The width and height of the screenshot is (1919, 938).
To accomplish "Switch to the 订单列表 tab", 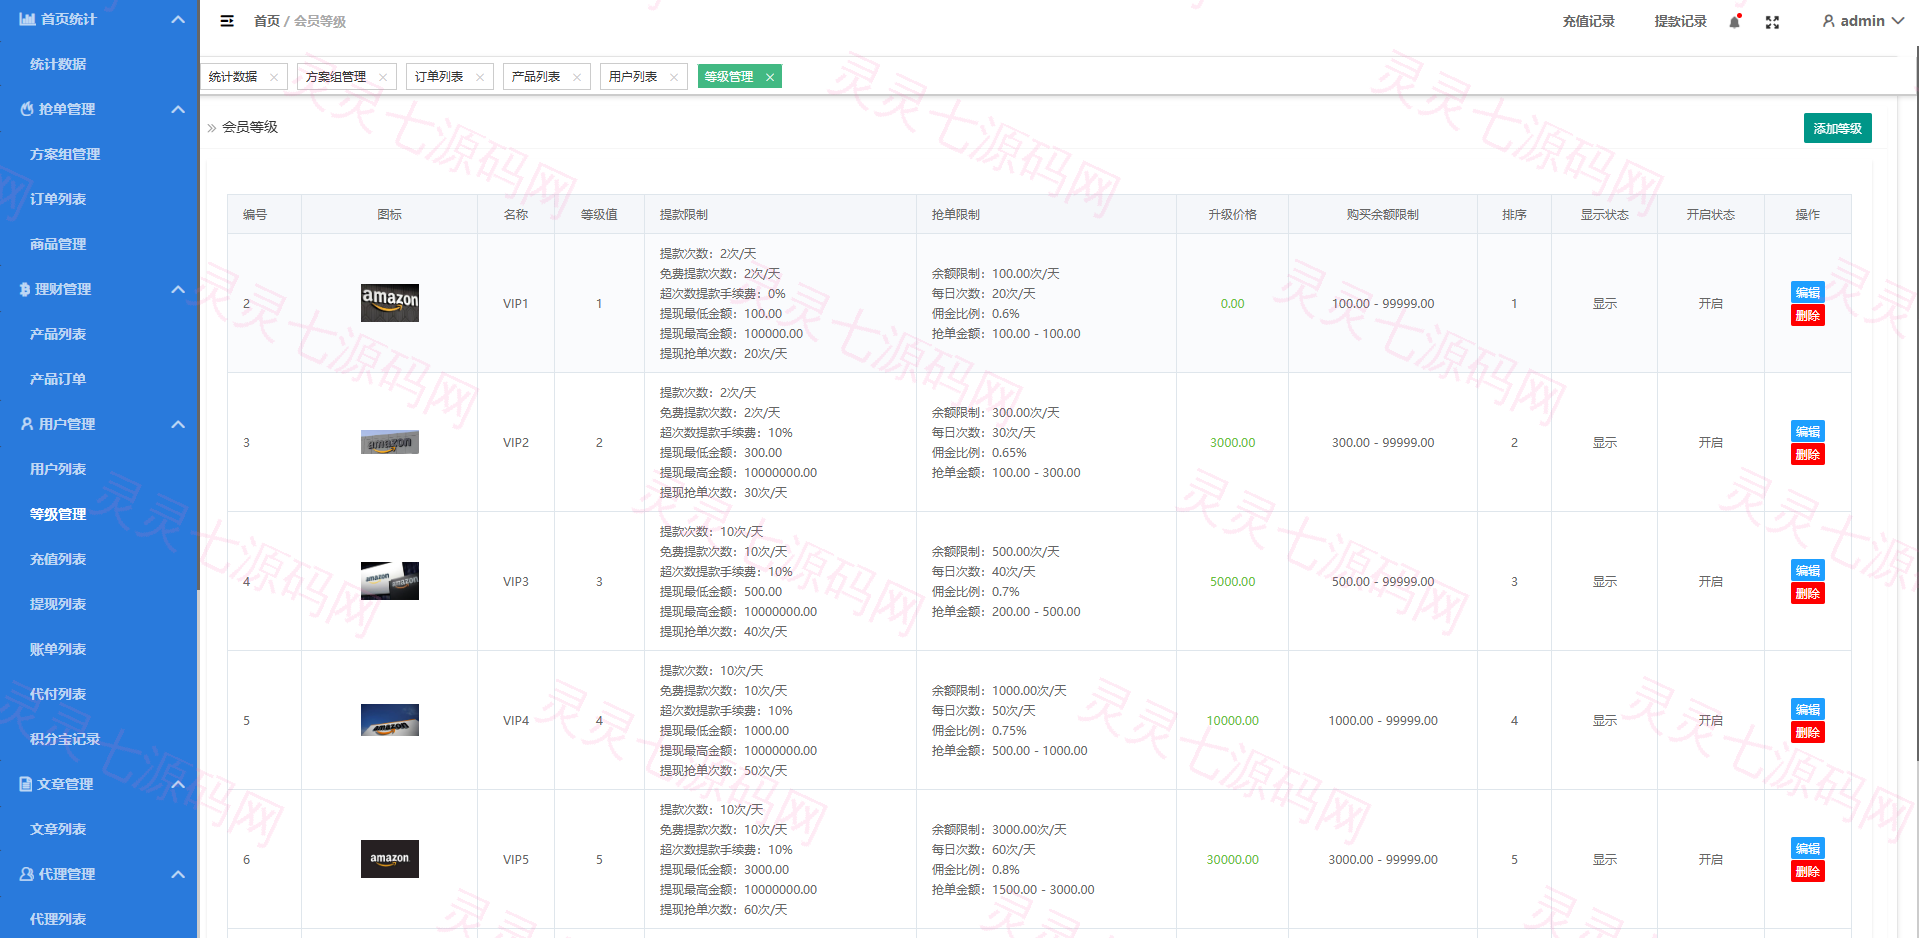I will (439, 77).
